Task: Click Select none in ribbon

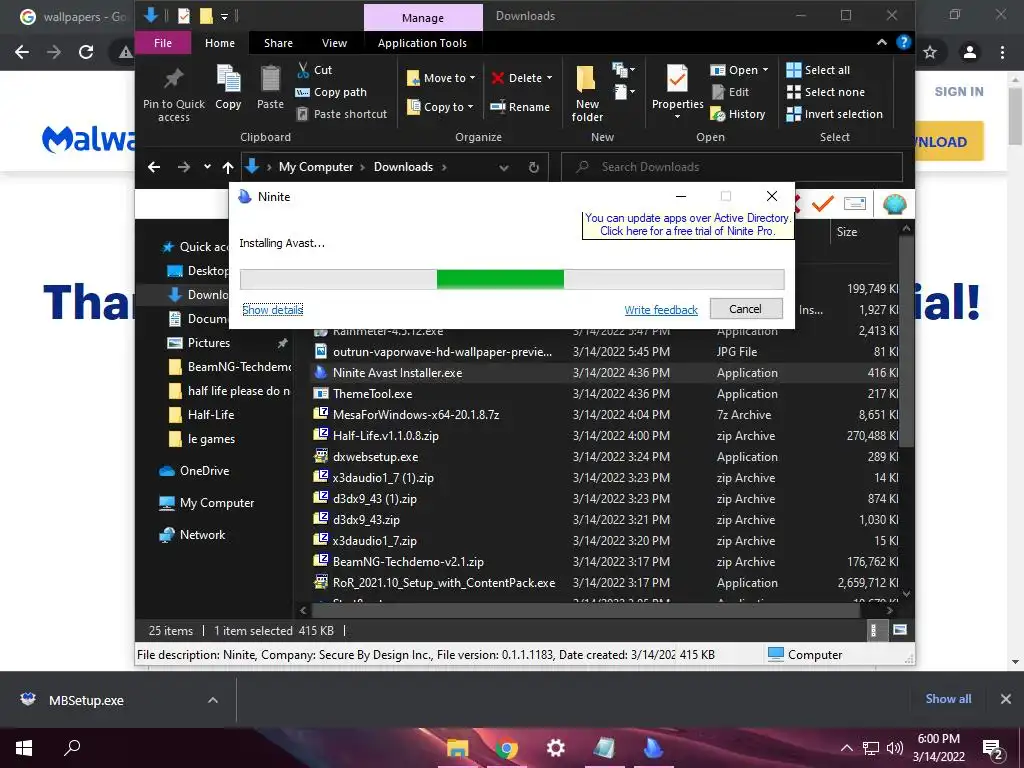Action: click(825, 92)
